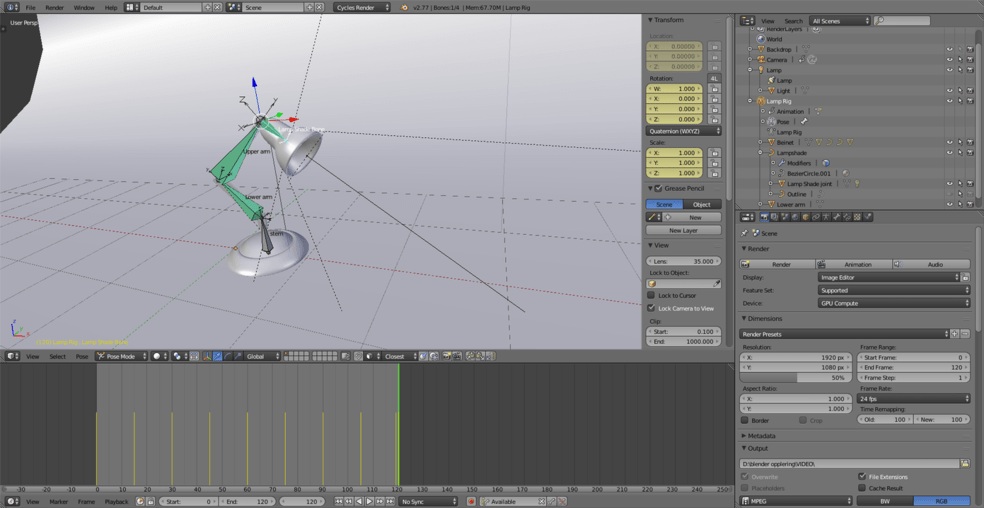Open the Window menu

(x=84, y=7)
